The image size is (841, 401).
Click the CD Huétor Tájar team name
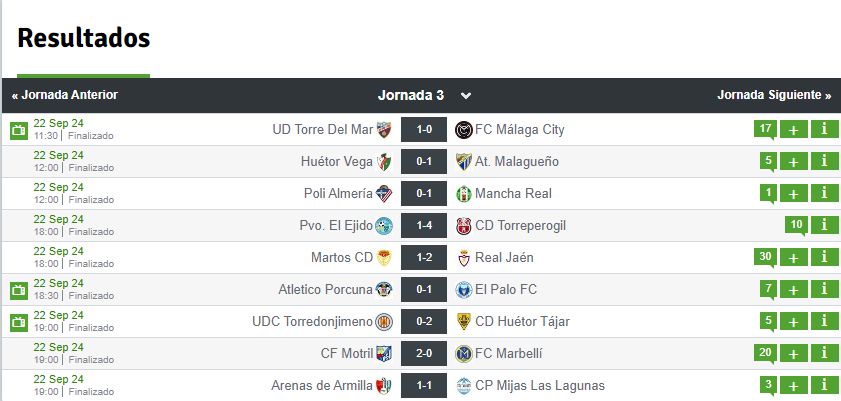point(520,322)
